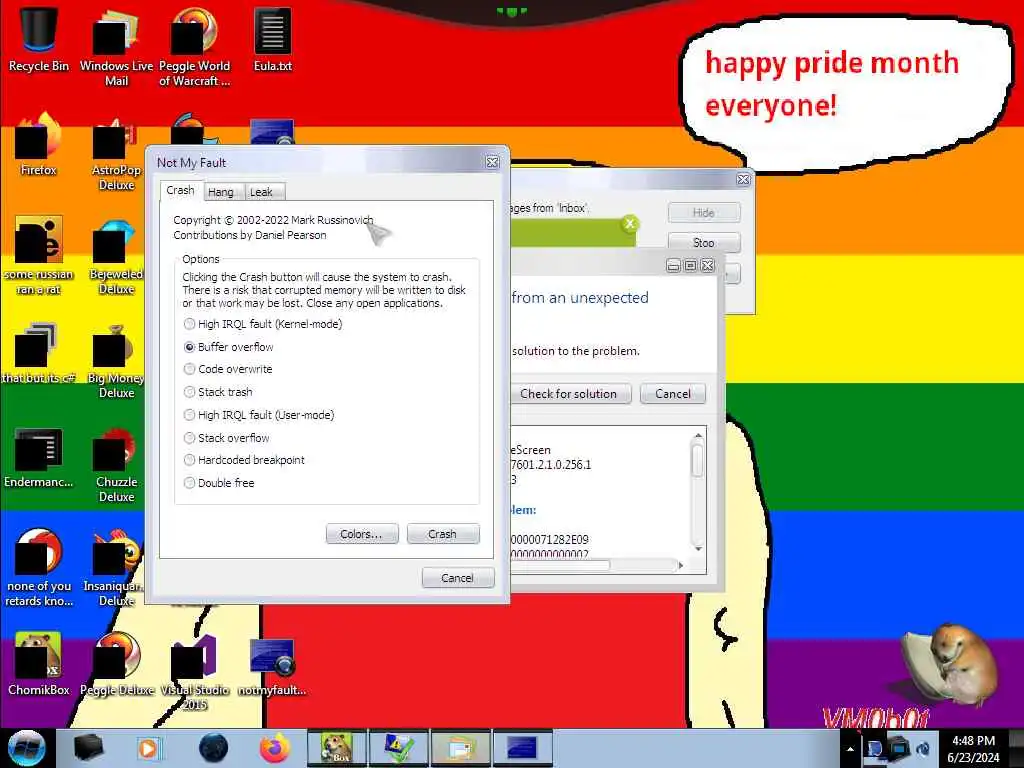Open Peggle Deluxe desktop icon
The width and height of the screenshot is (1024, 768).
[x=116, y=662]
